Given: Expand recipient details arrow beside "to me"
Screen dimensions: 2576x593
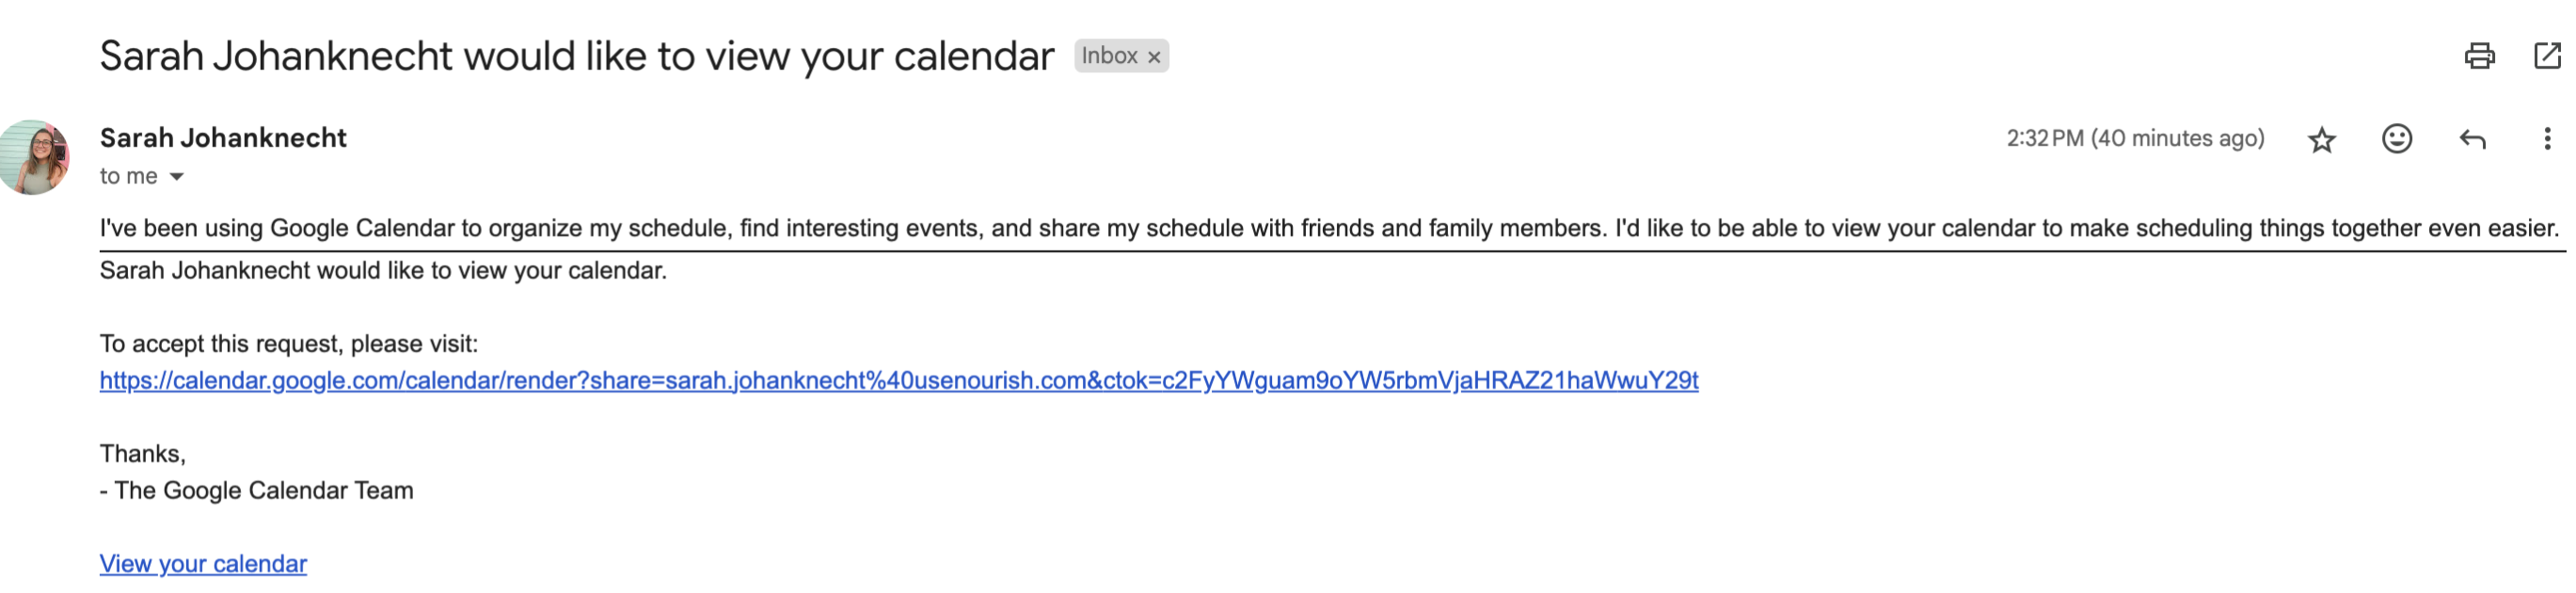Looking at the screenshot, I should coord(177,177).
